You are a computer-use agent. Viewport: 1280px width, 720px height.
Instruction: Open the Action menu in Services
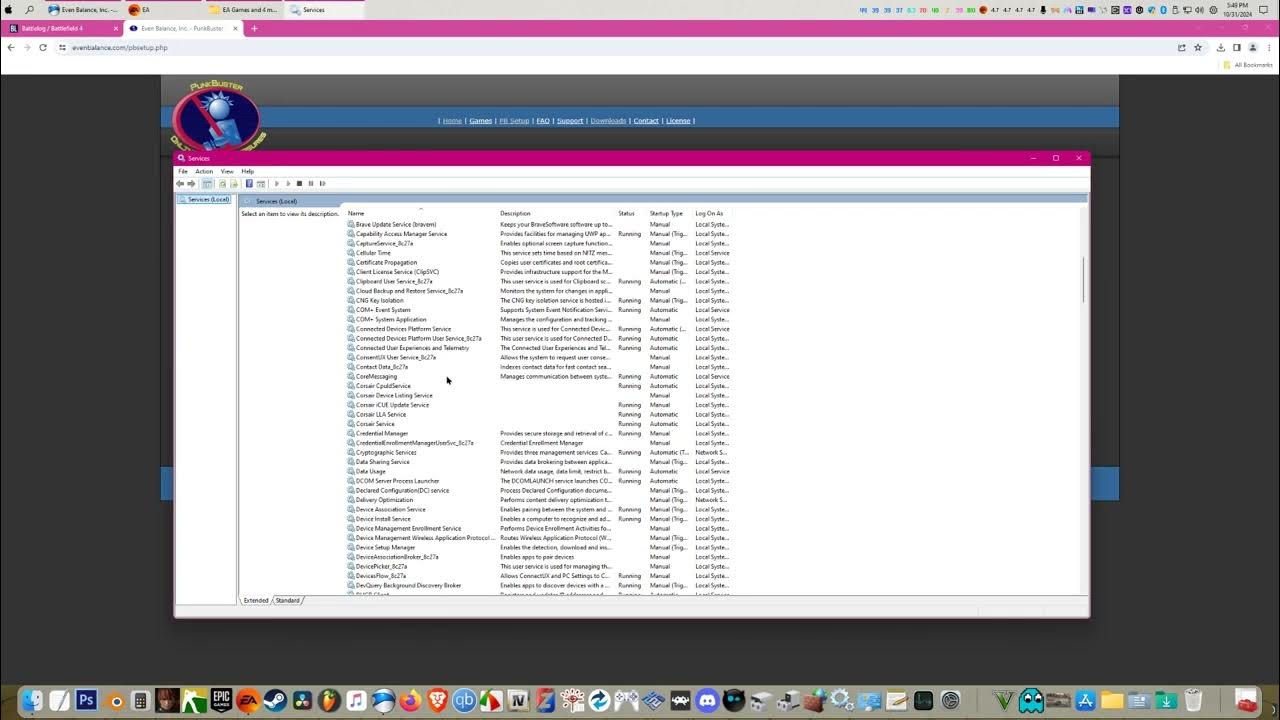(x=204, y=171)
